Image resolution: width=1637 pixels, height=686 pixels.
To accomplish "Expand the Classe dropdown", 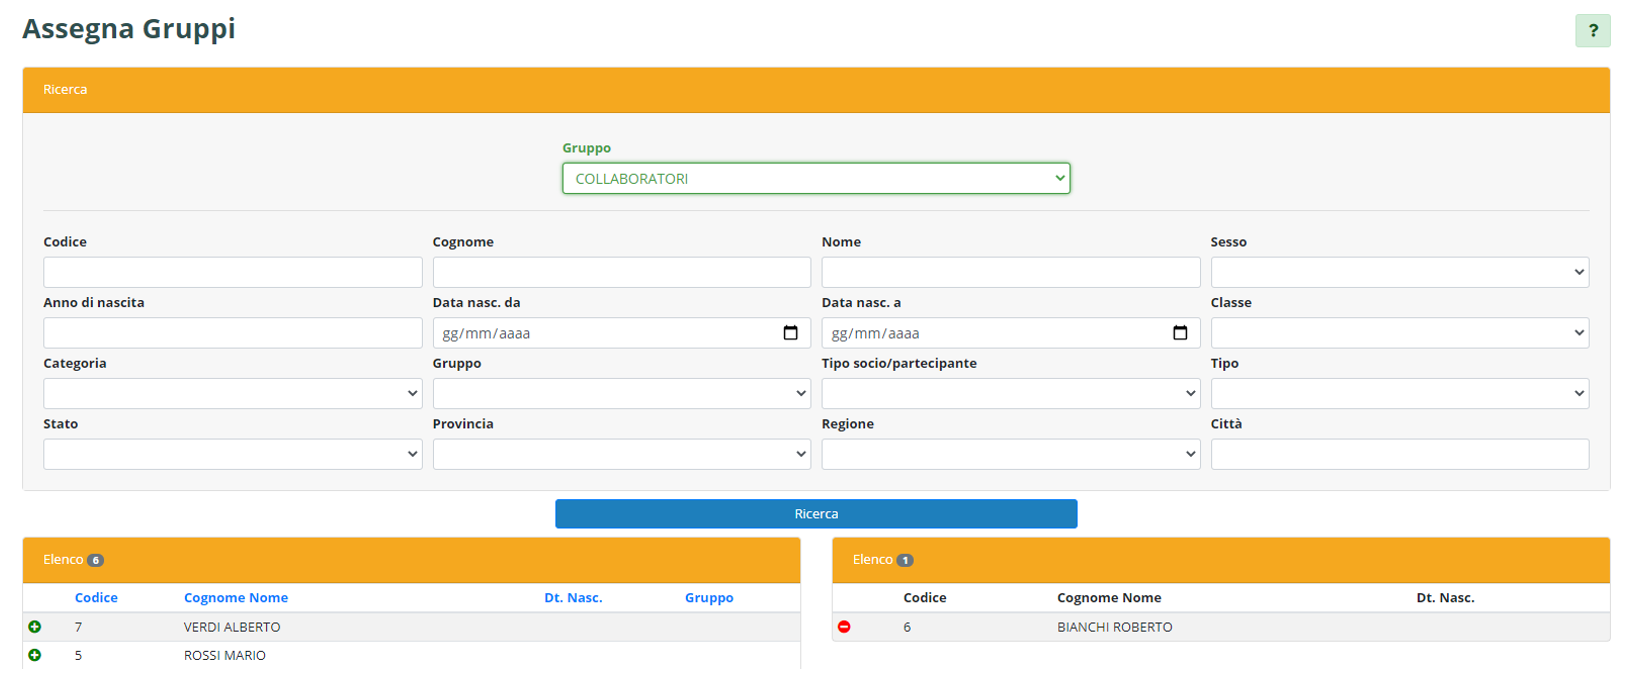I will (x=1399, y=333).
